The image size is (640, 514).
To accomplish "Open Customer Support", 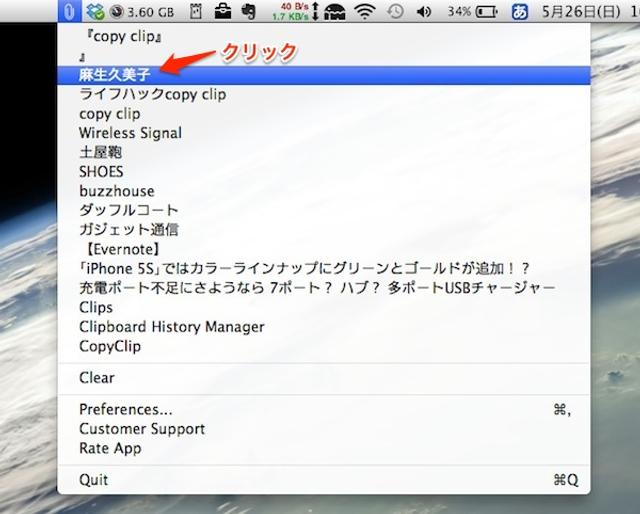I will [x=324, y=429].
